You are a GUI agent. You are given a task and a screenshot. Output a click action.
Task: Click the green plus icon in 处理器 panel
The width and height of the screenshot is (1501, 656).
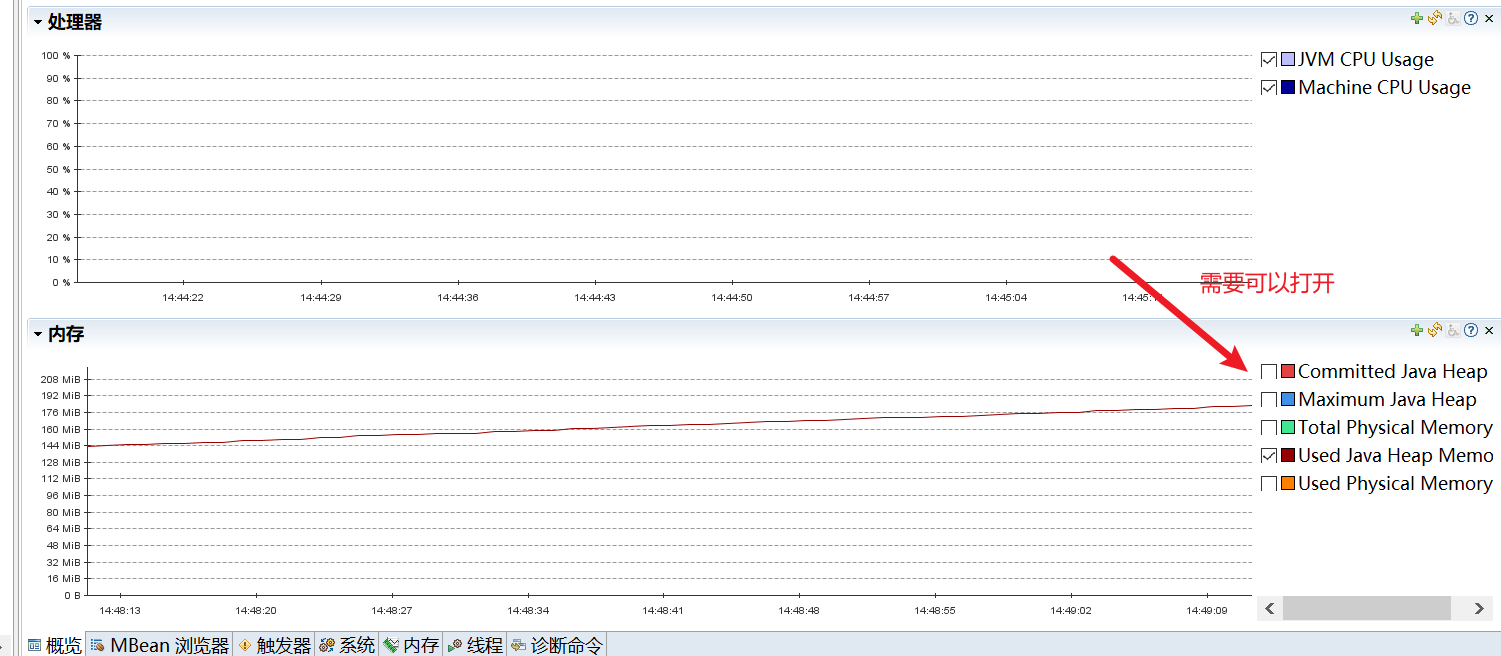pos(1417,18)
